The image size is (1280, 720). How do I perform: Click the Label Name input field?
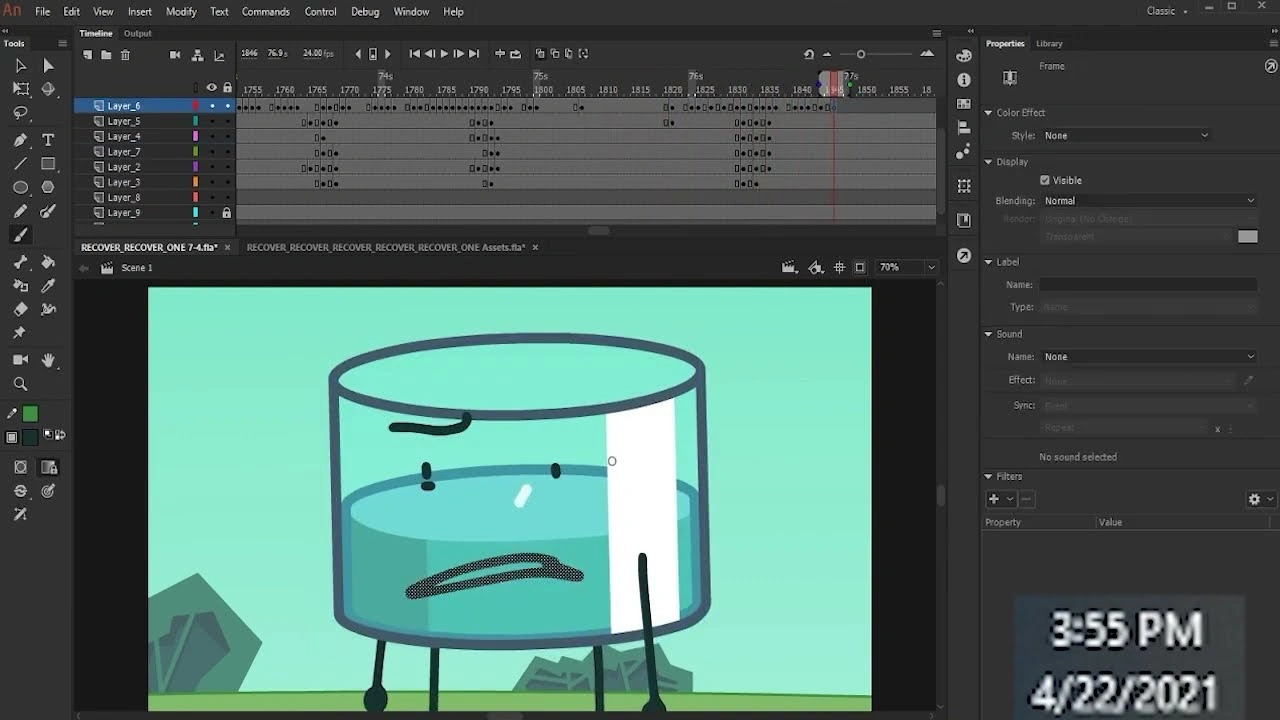click(1149, 285)
